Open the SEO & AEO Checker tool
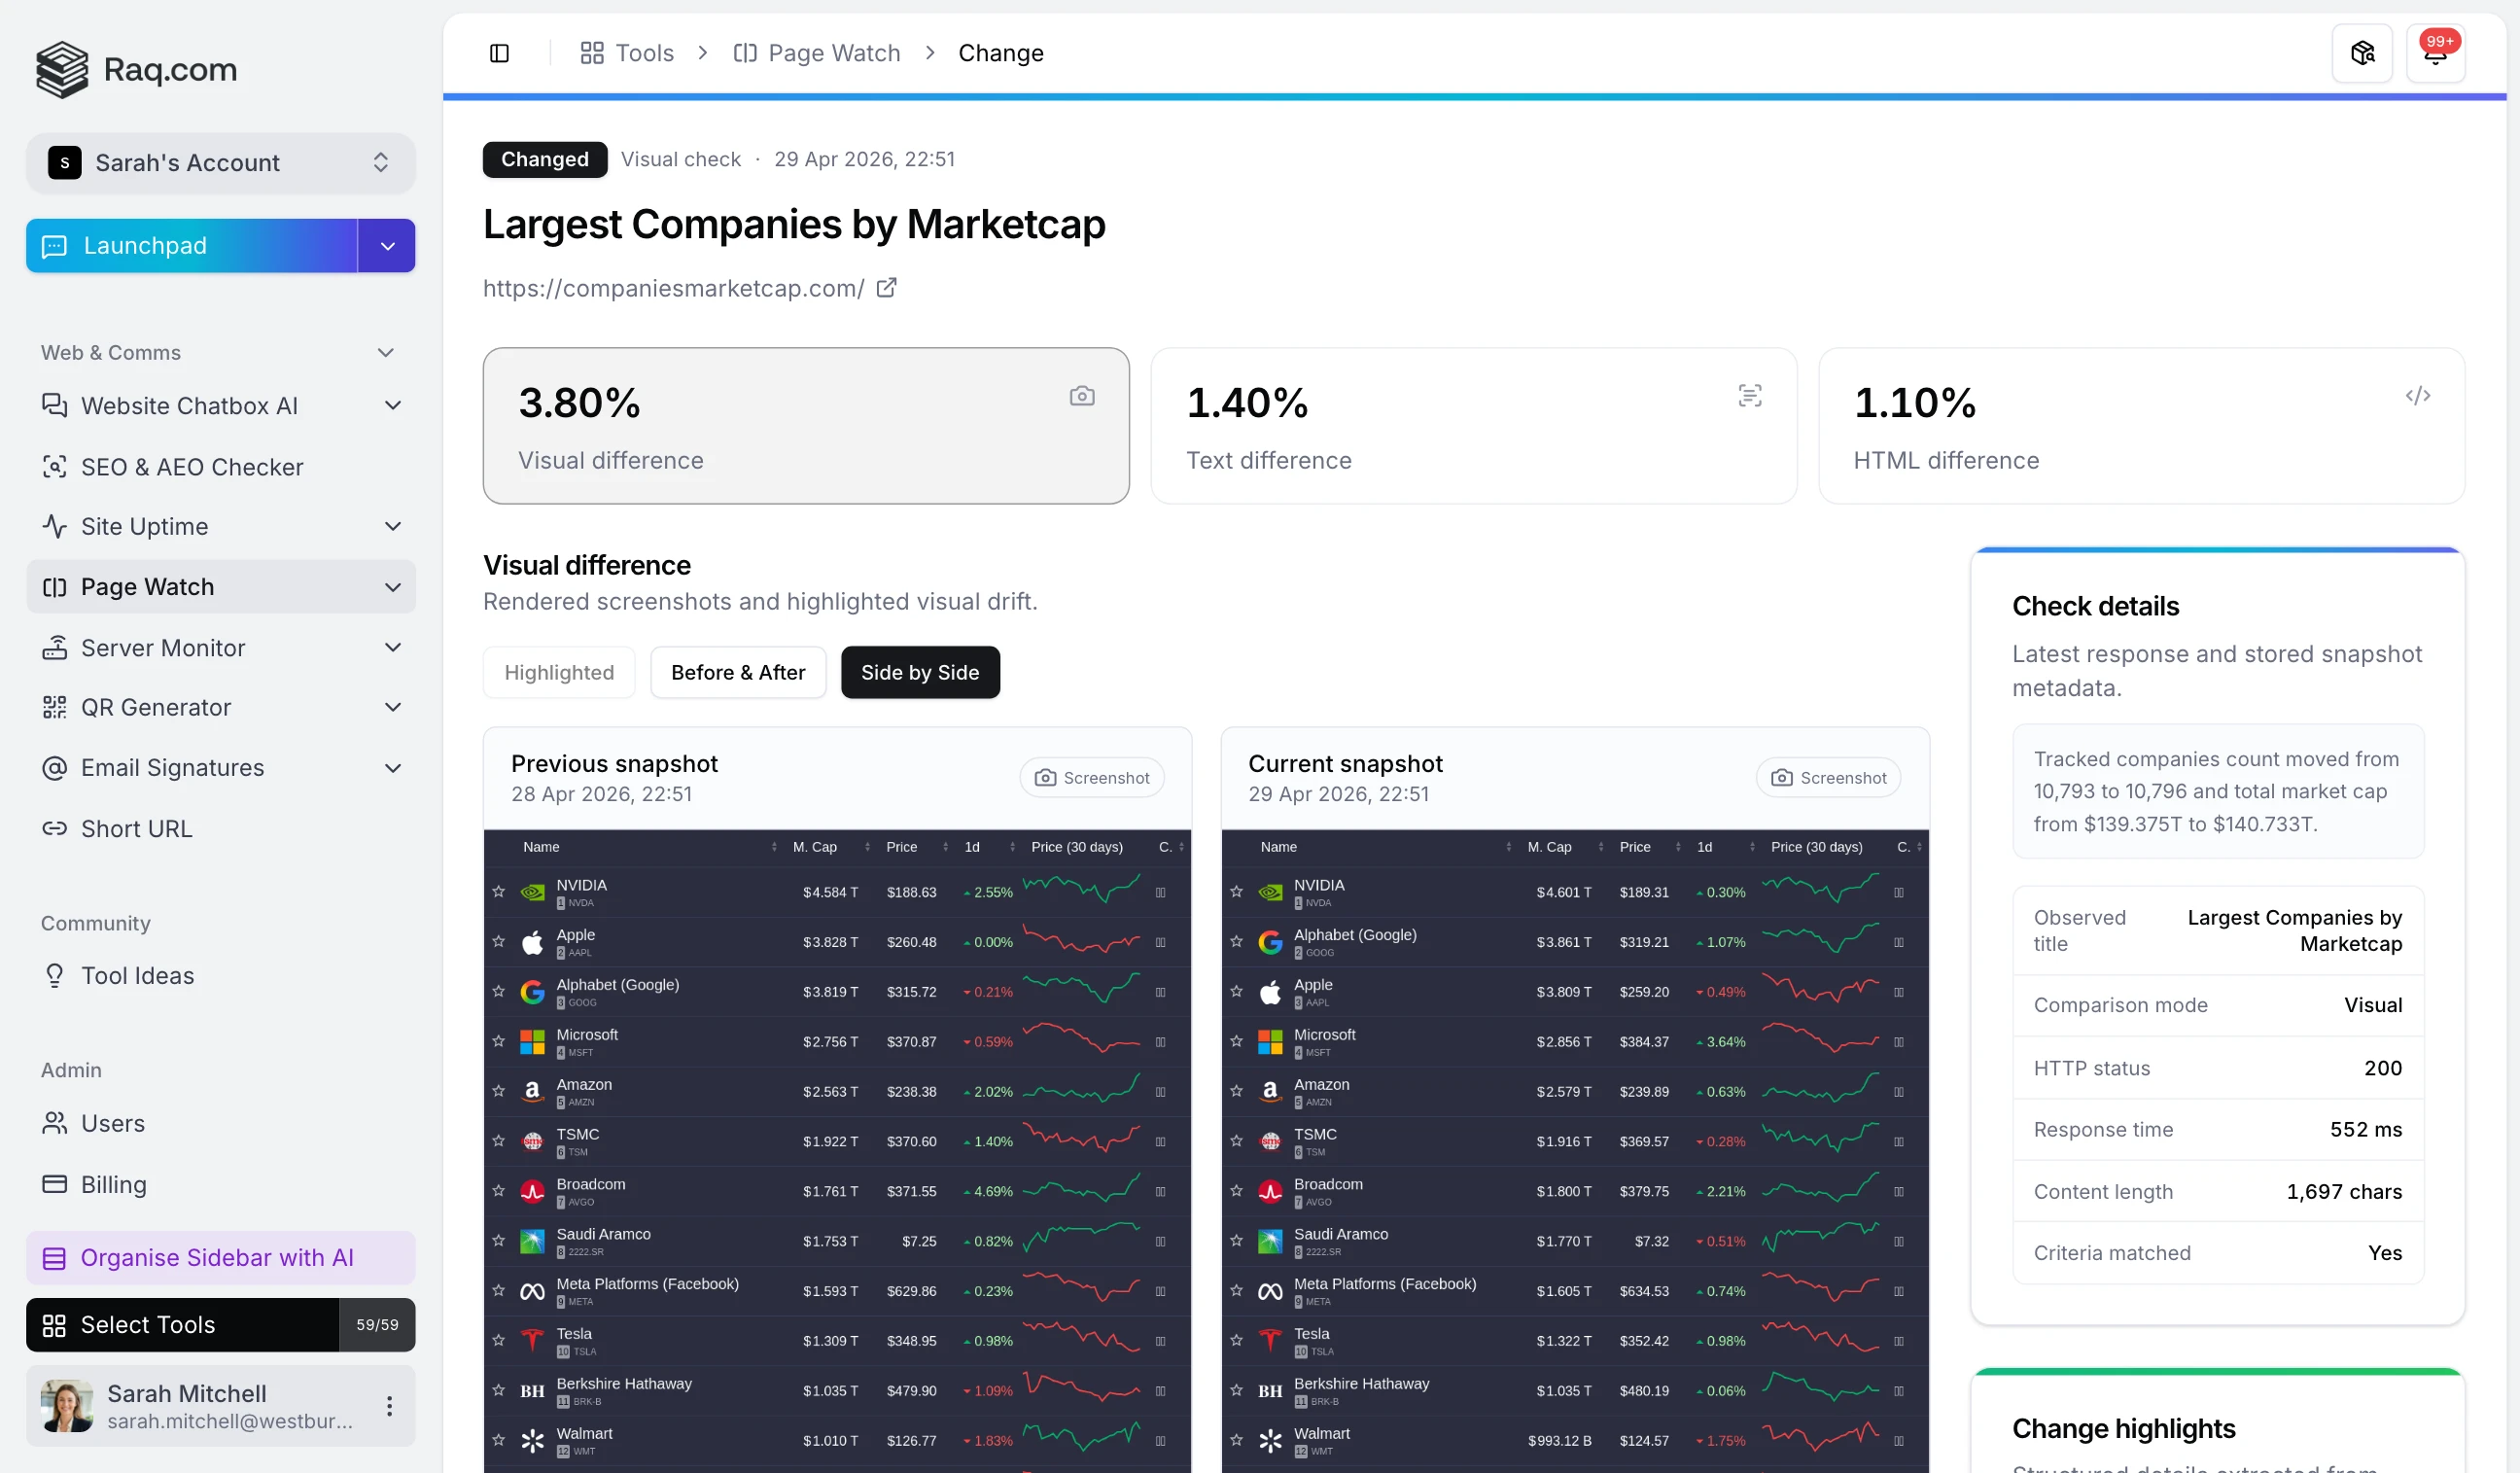This screenshot has width=2520, height=1473. coord(192,467)
